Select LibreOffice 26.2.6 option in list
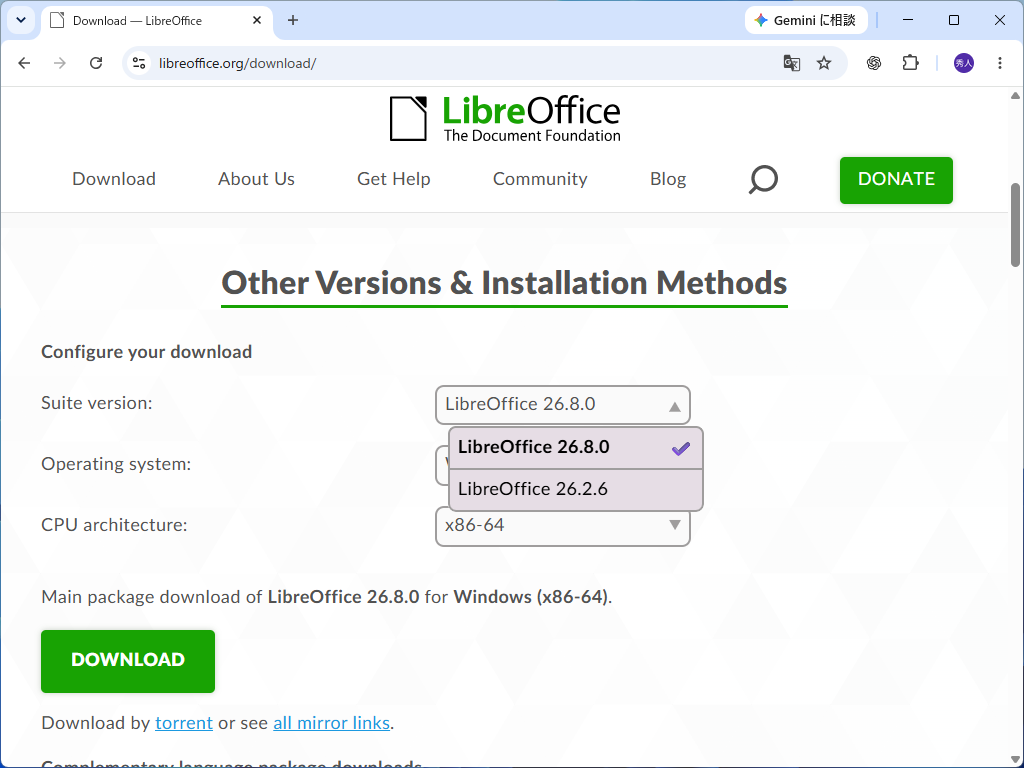 point(575,489)
